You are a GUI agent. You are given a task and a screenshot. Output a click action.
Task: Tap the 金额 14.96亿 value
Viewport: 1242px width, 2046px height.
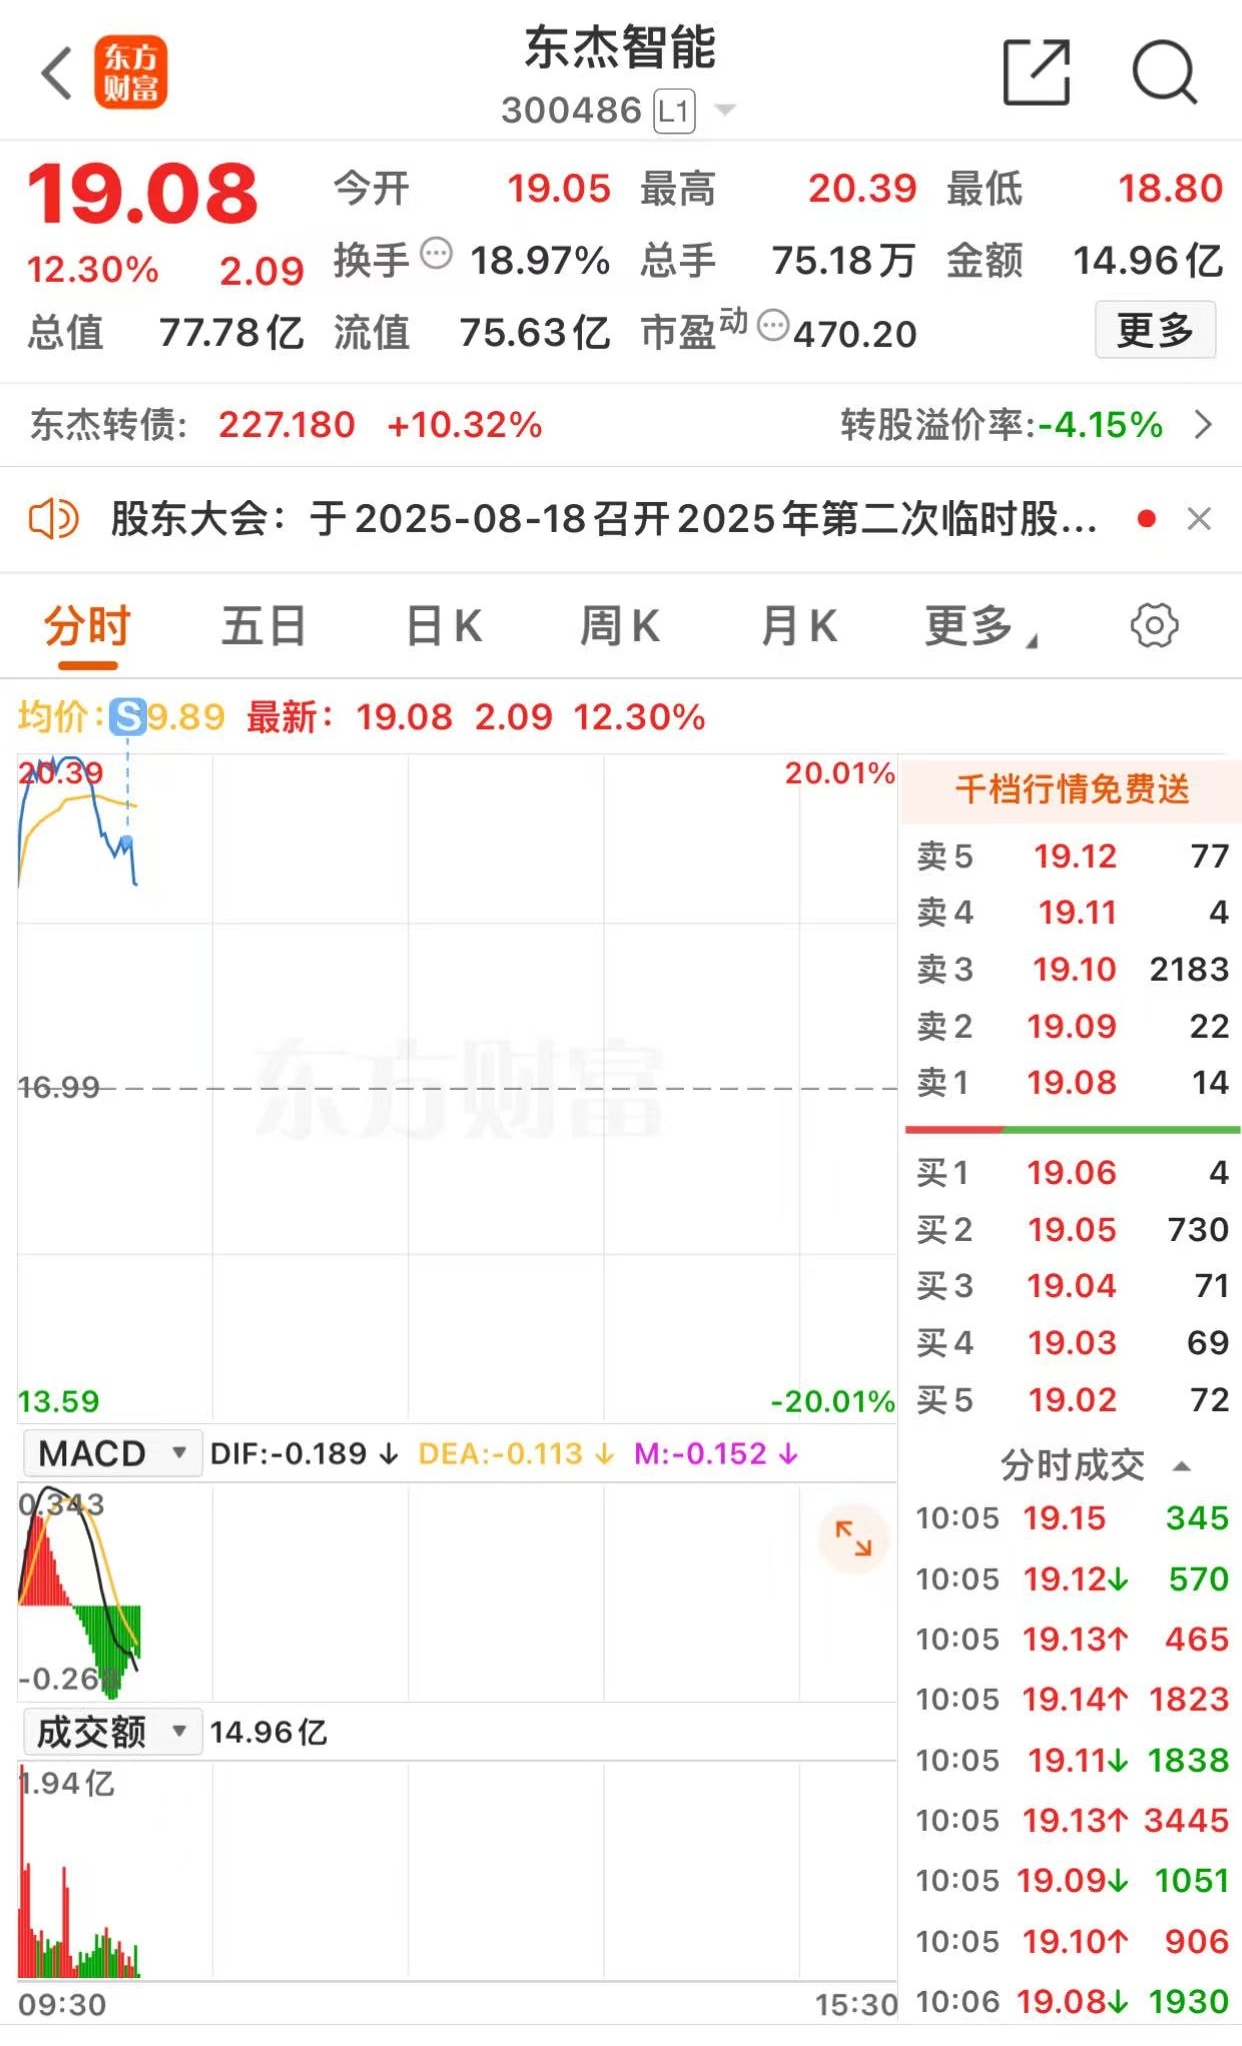point(1148,261)
